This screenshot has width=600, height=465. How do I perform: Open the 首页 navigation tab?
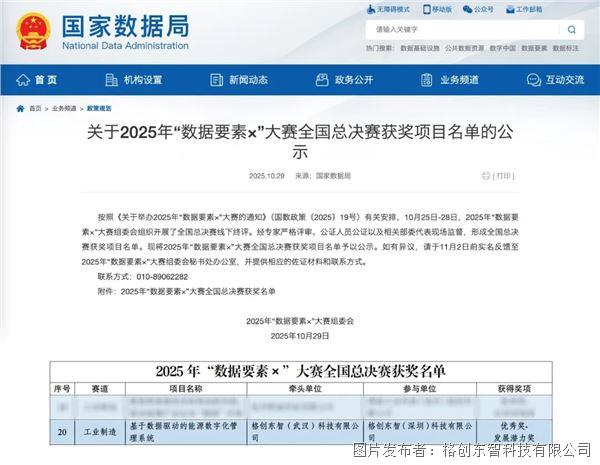point(38,80)
